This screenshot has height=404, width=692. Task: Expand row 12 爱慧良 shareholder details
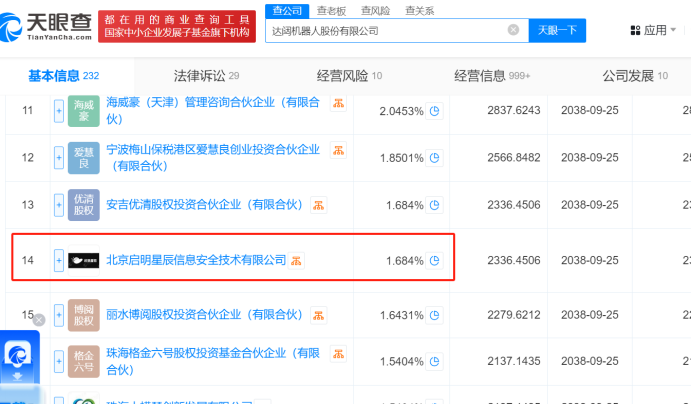coord(59,158)
